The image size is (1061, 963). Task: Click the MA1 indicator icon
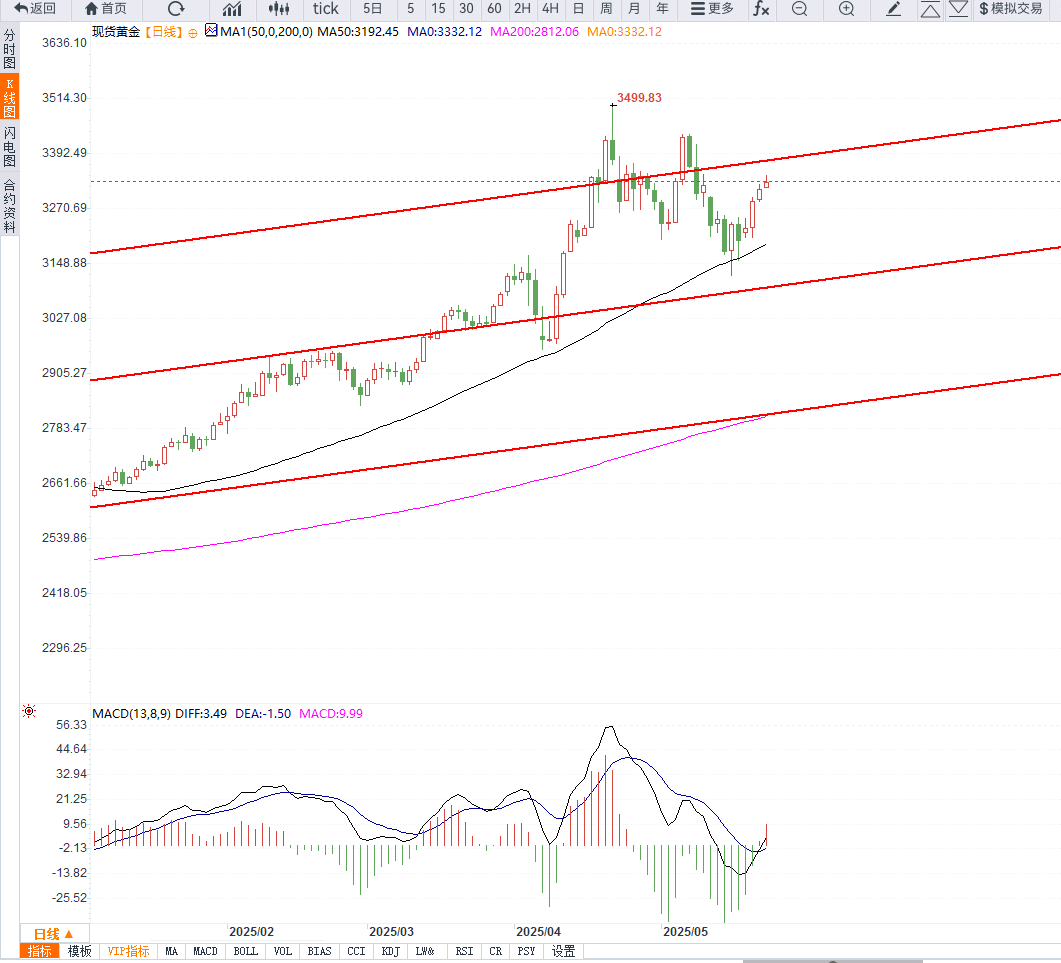pyautogui.click(x=211, y=30)
